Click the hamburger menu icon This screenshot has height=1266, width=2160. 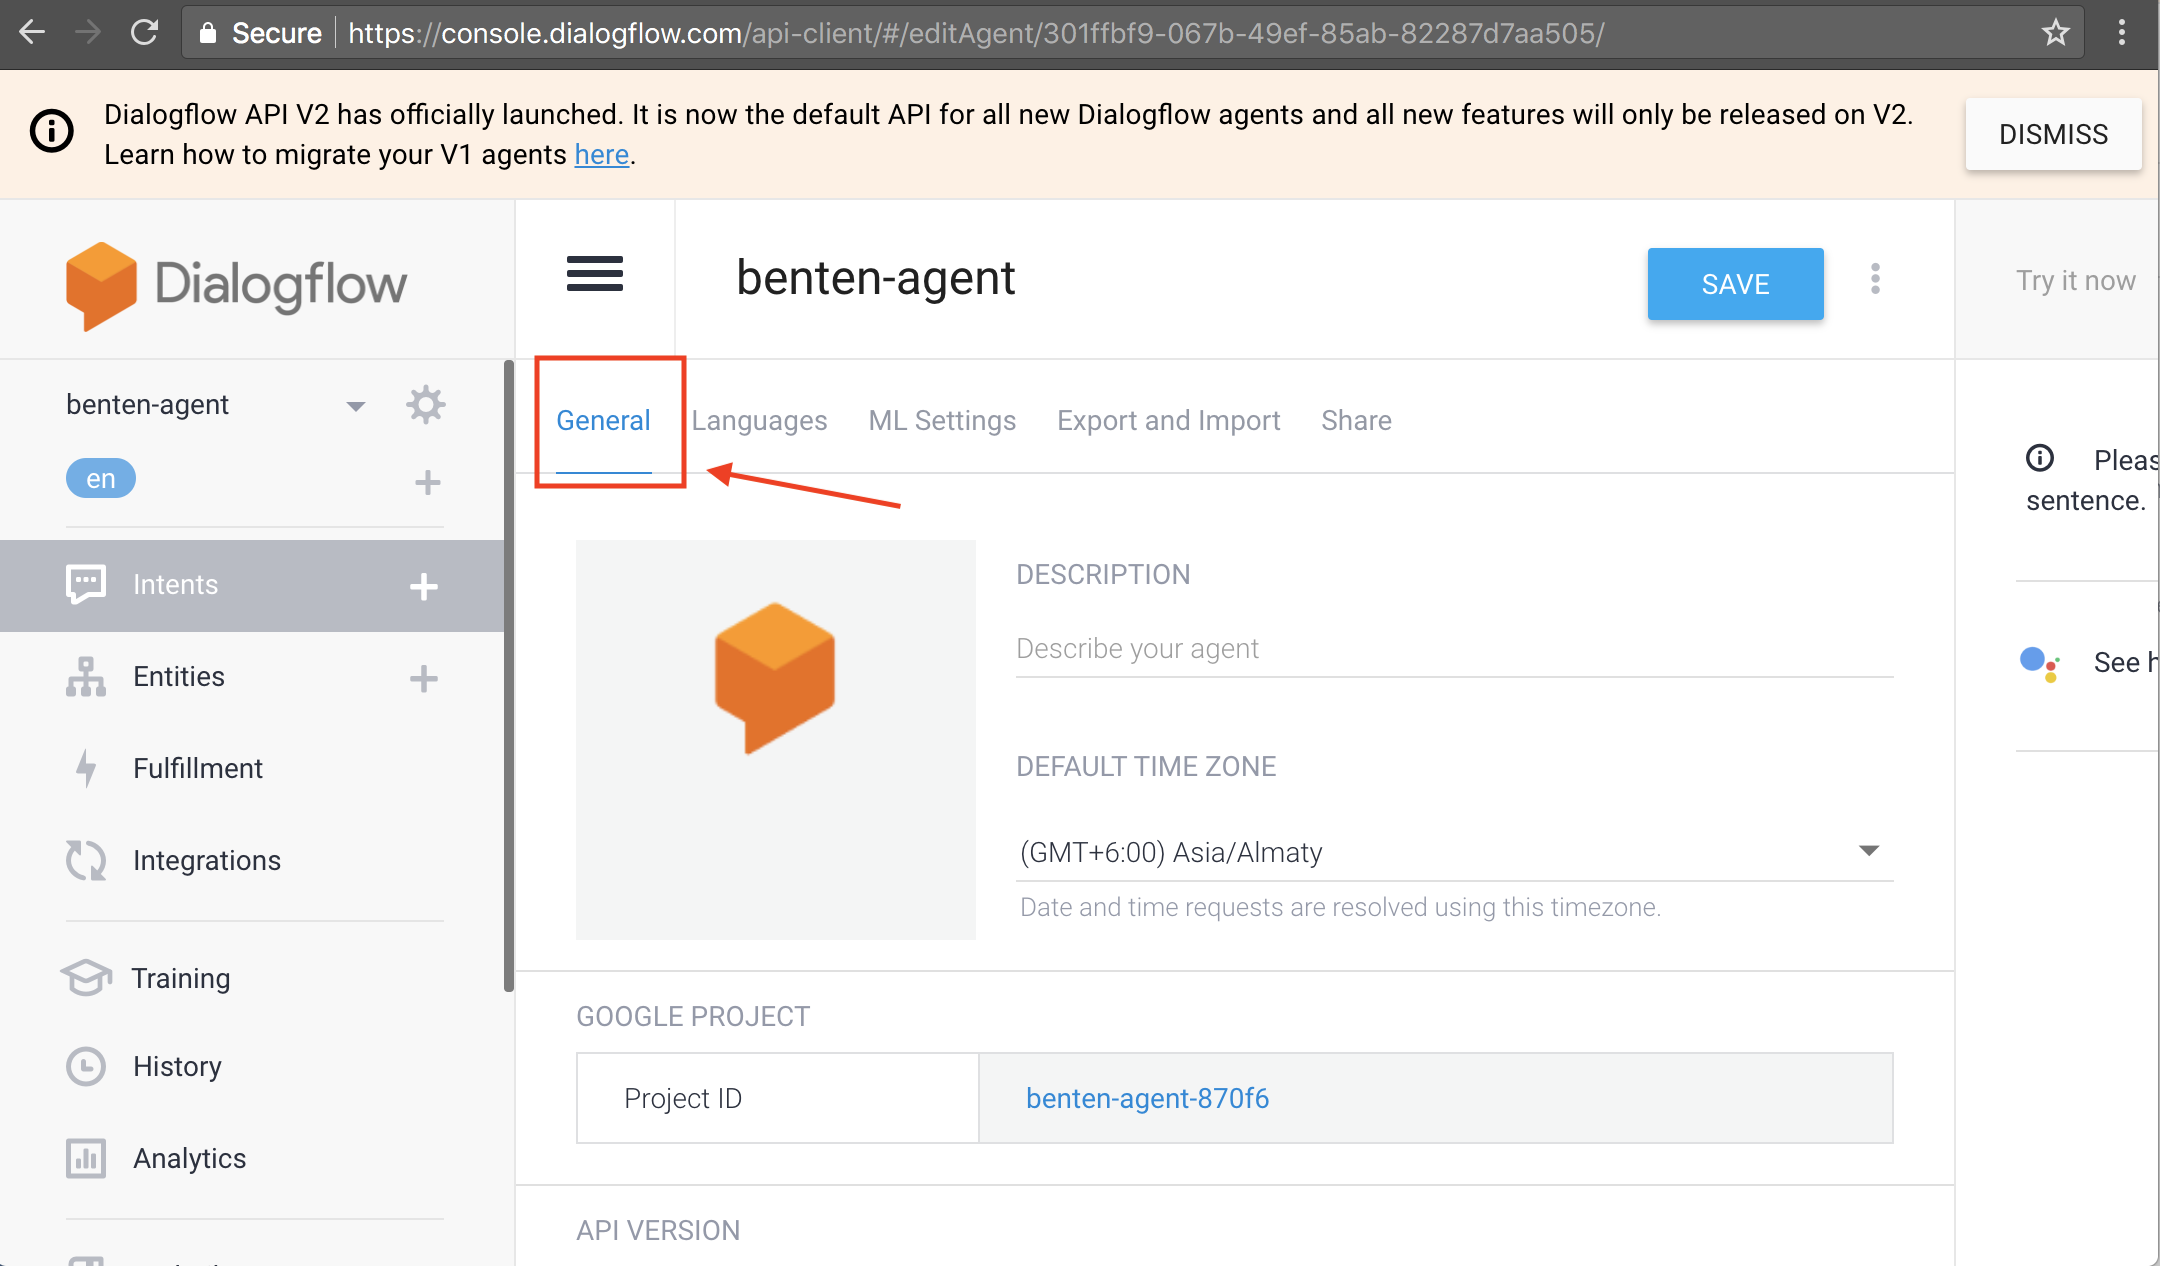click(595, 274)
